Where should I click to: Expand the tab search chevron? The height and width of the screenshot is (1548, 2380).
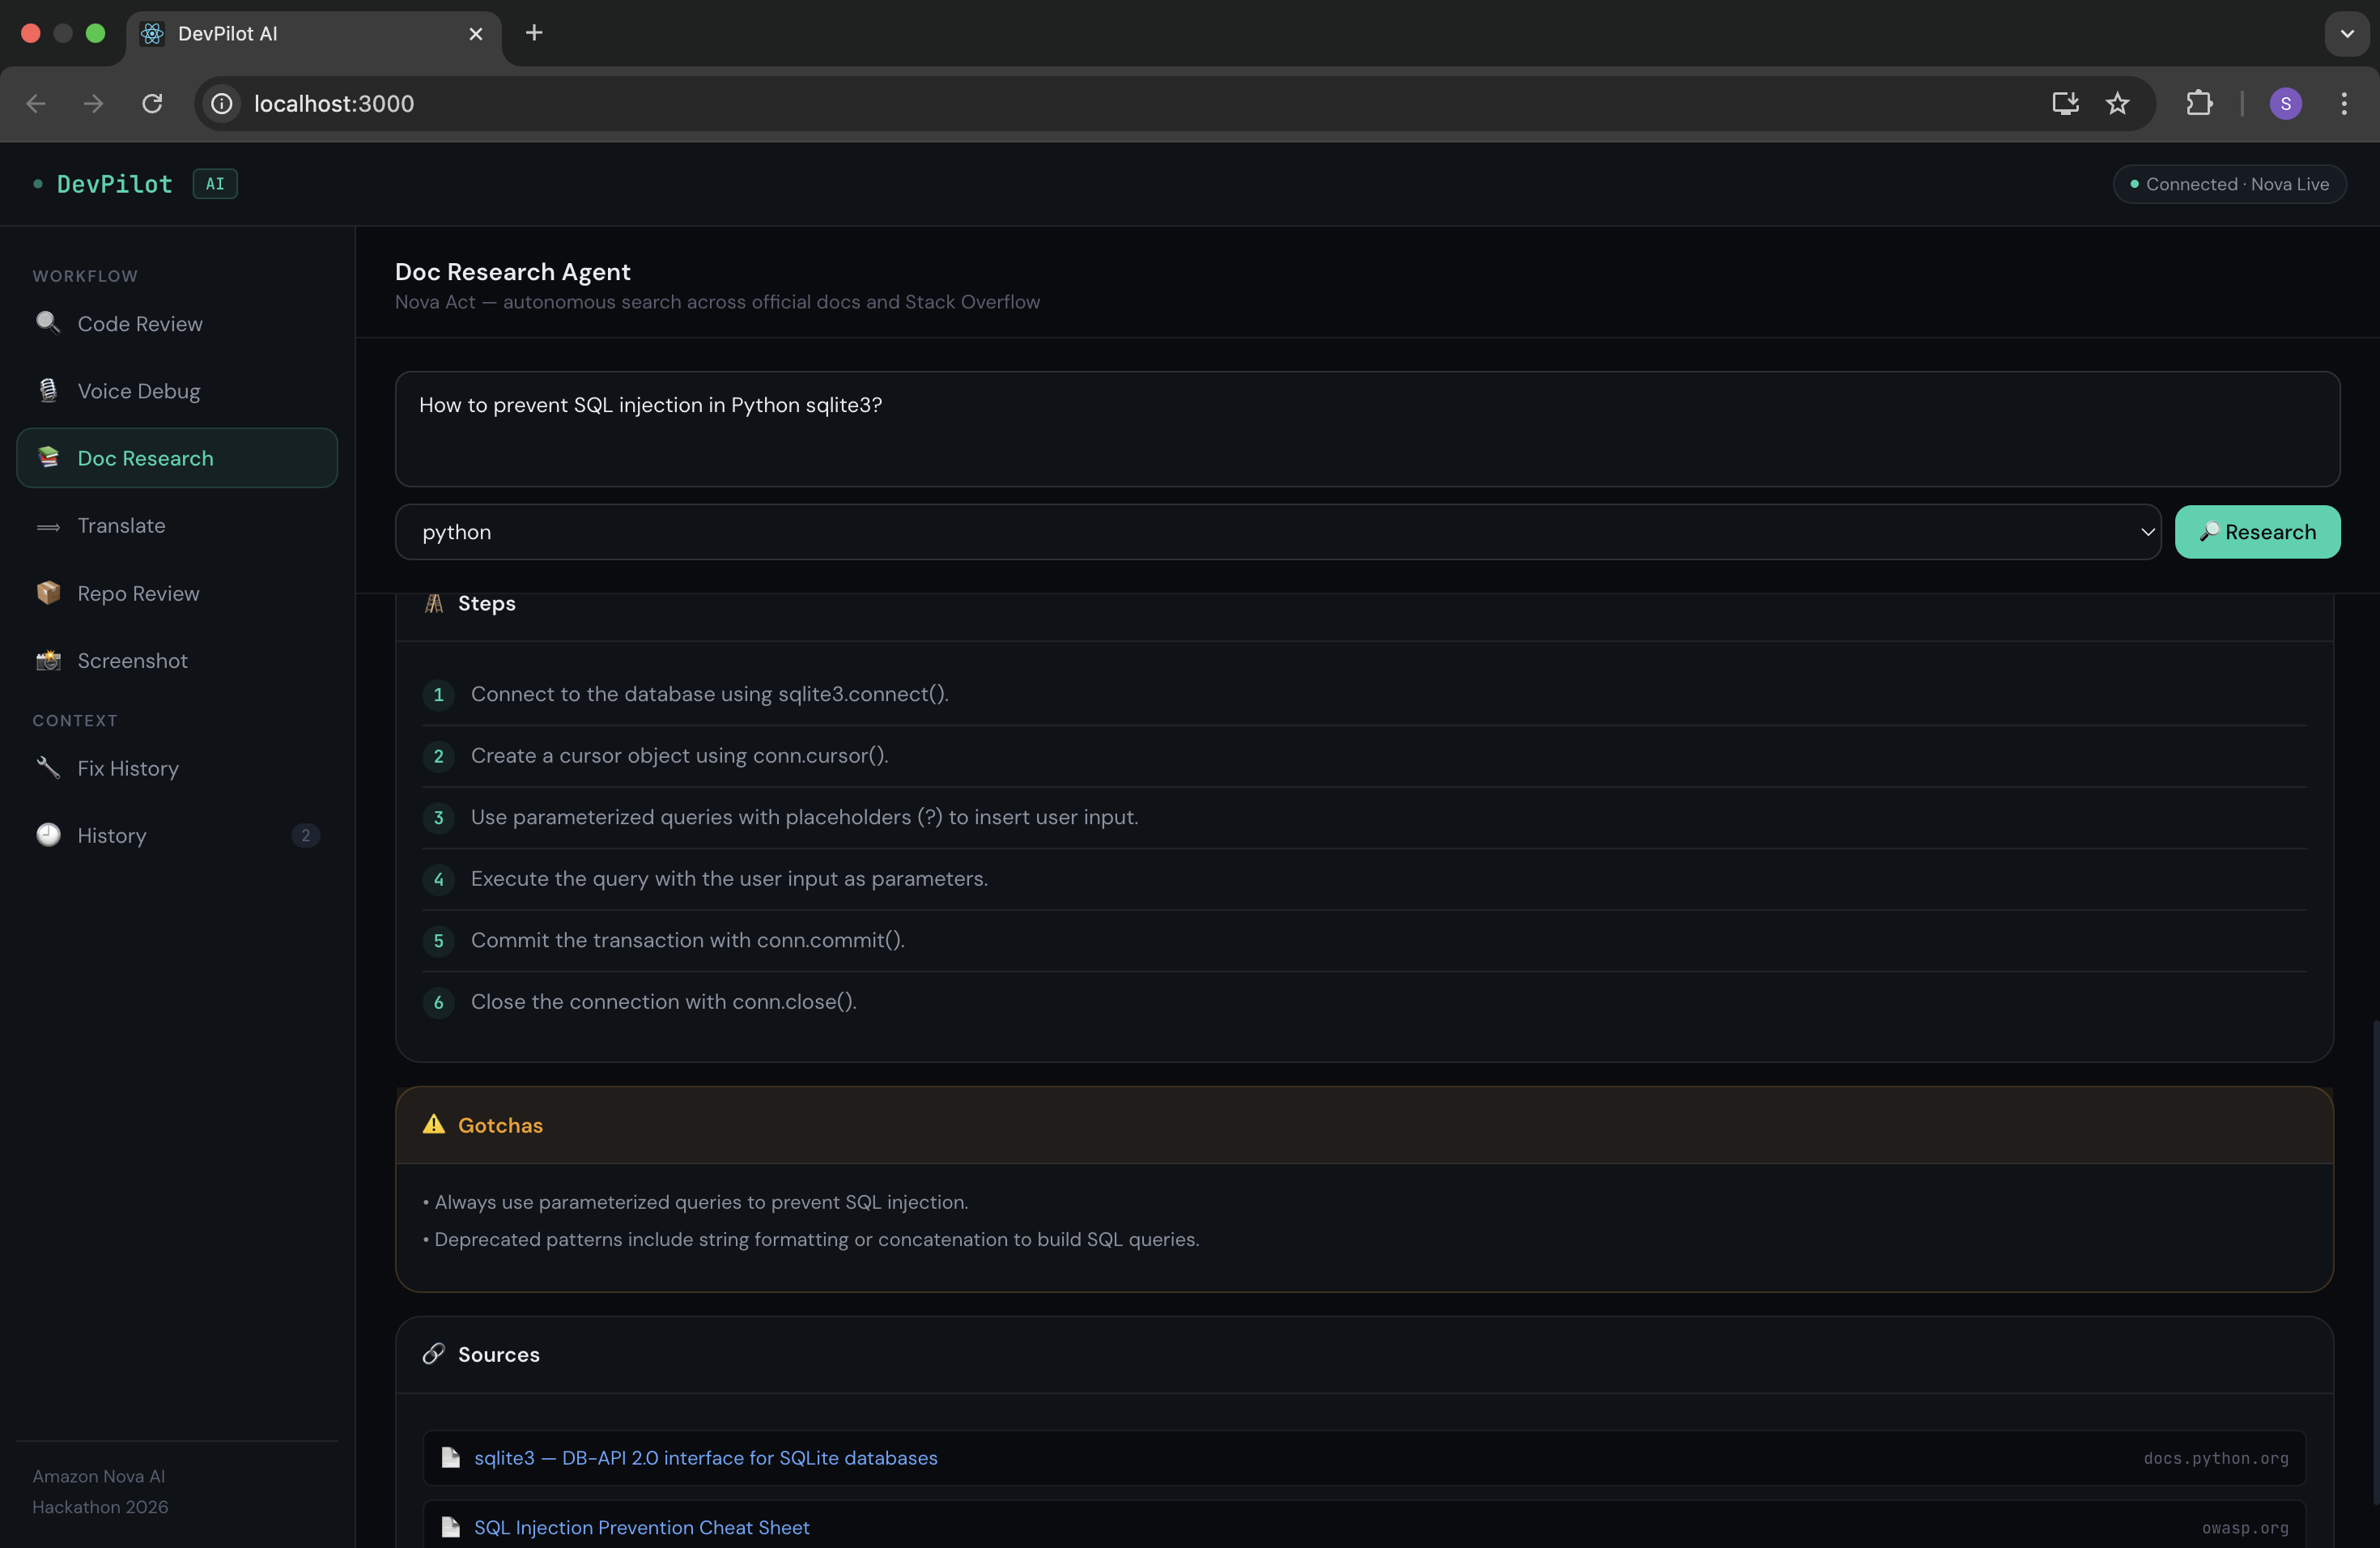pos(2346,33)
